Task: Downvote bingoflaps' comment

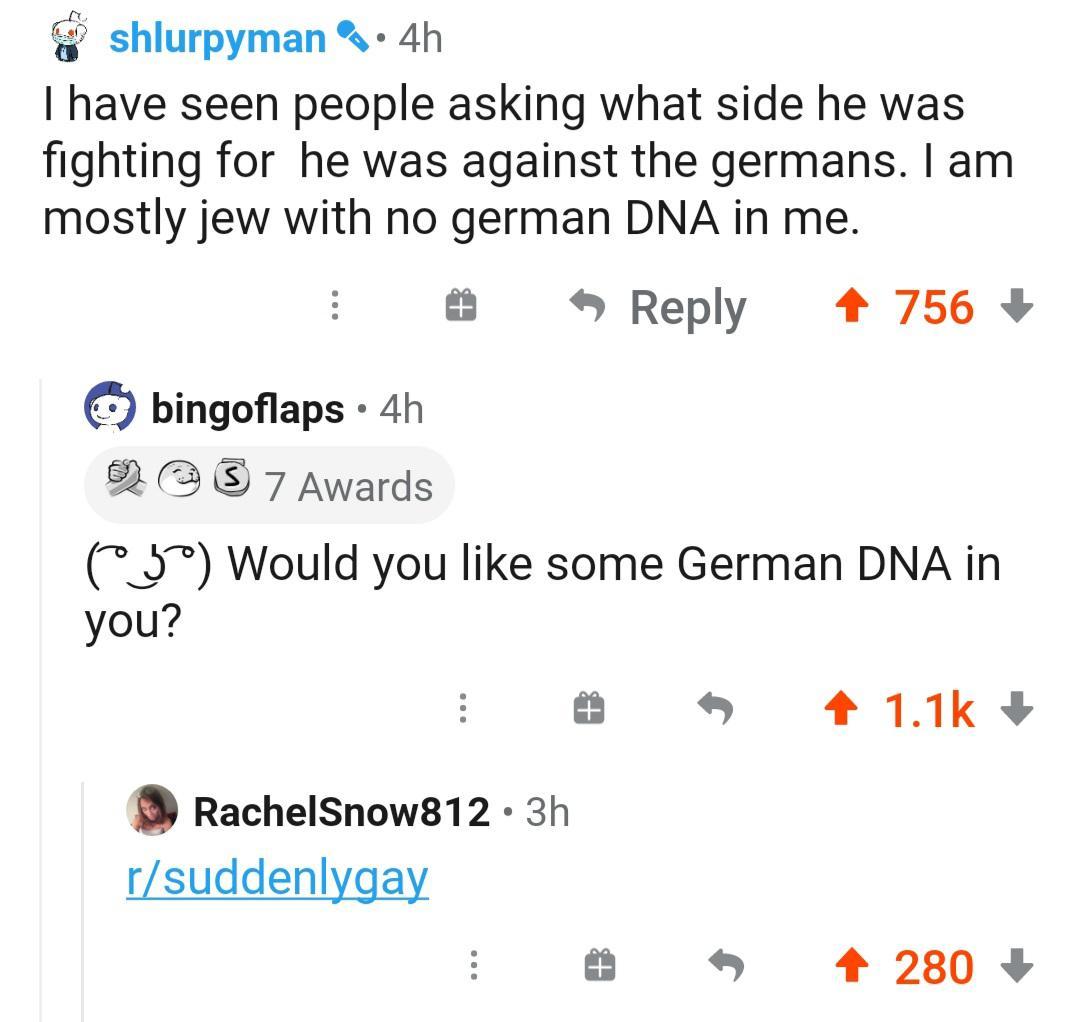Action: tap(1016, 709)
